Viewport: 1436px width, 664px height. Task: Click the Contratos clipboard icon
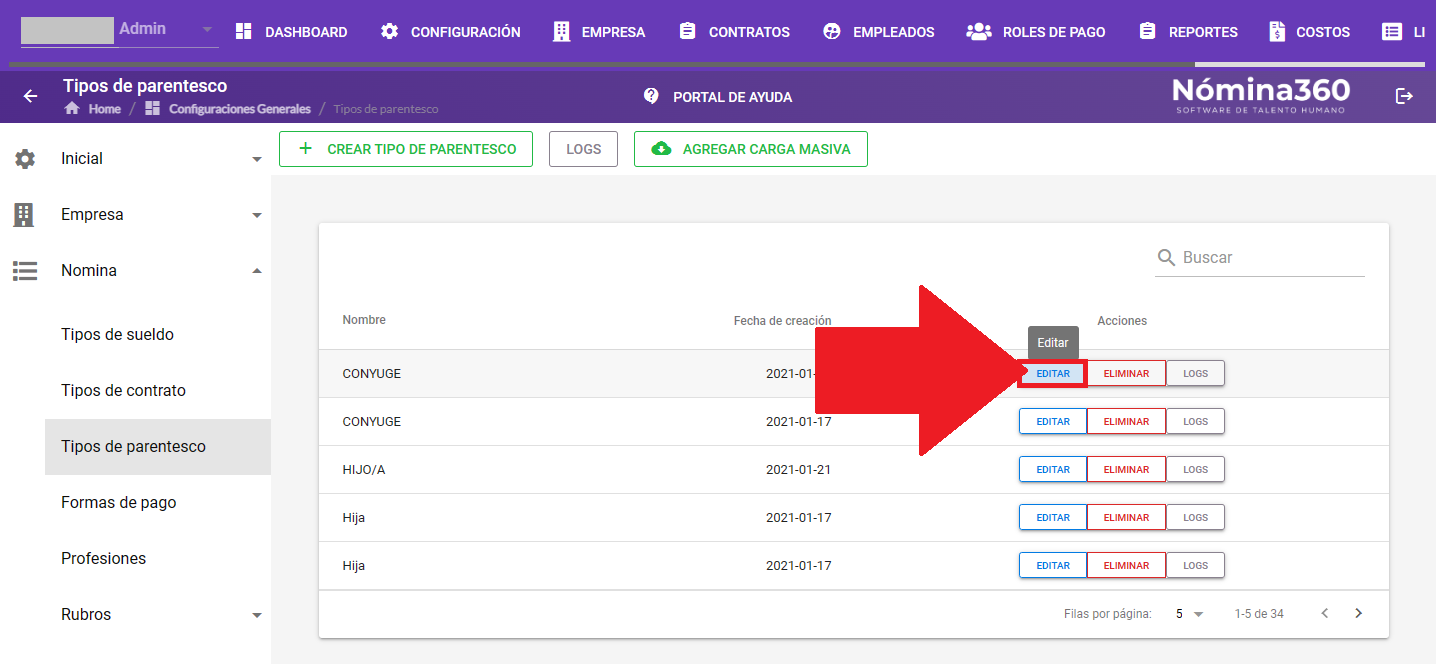(x=687, y=32)
